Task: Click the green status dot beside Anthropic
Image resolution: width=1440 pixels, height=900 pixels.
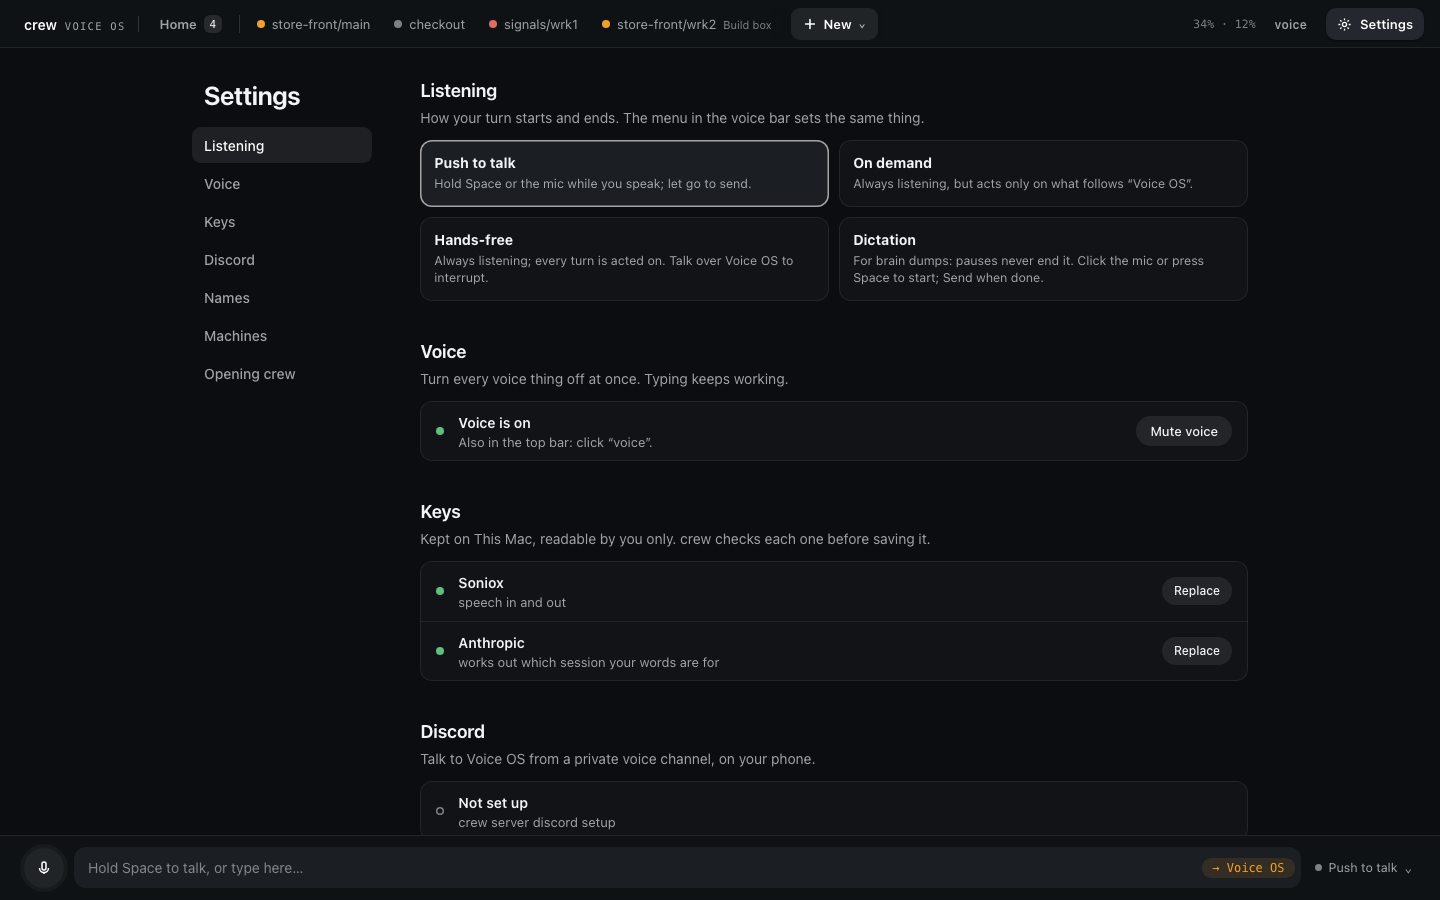Action: (440, 651)
